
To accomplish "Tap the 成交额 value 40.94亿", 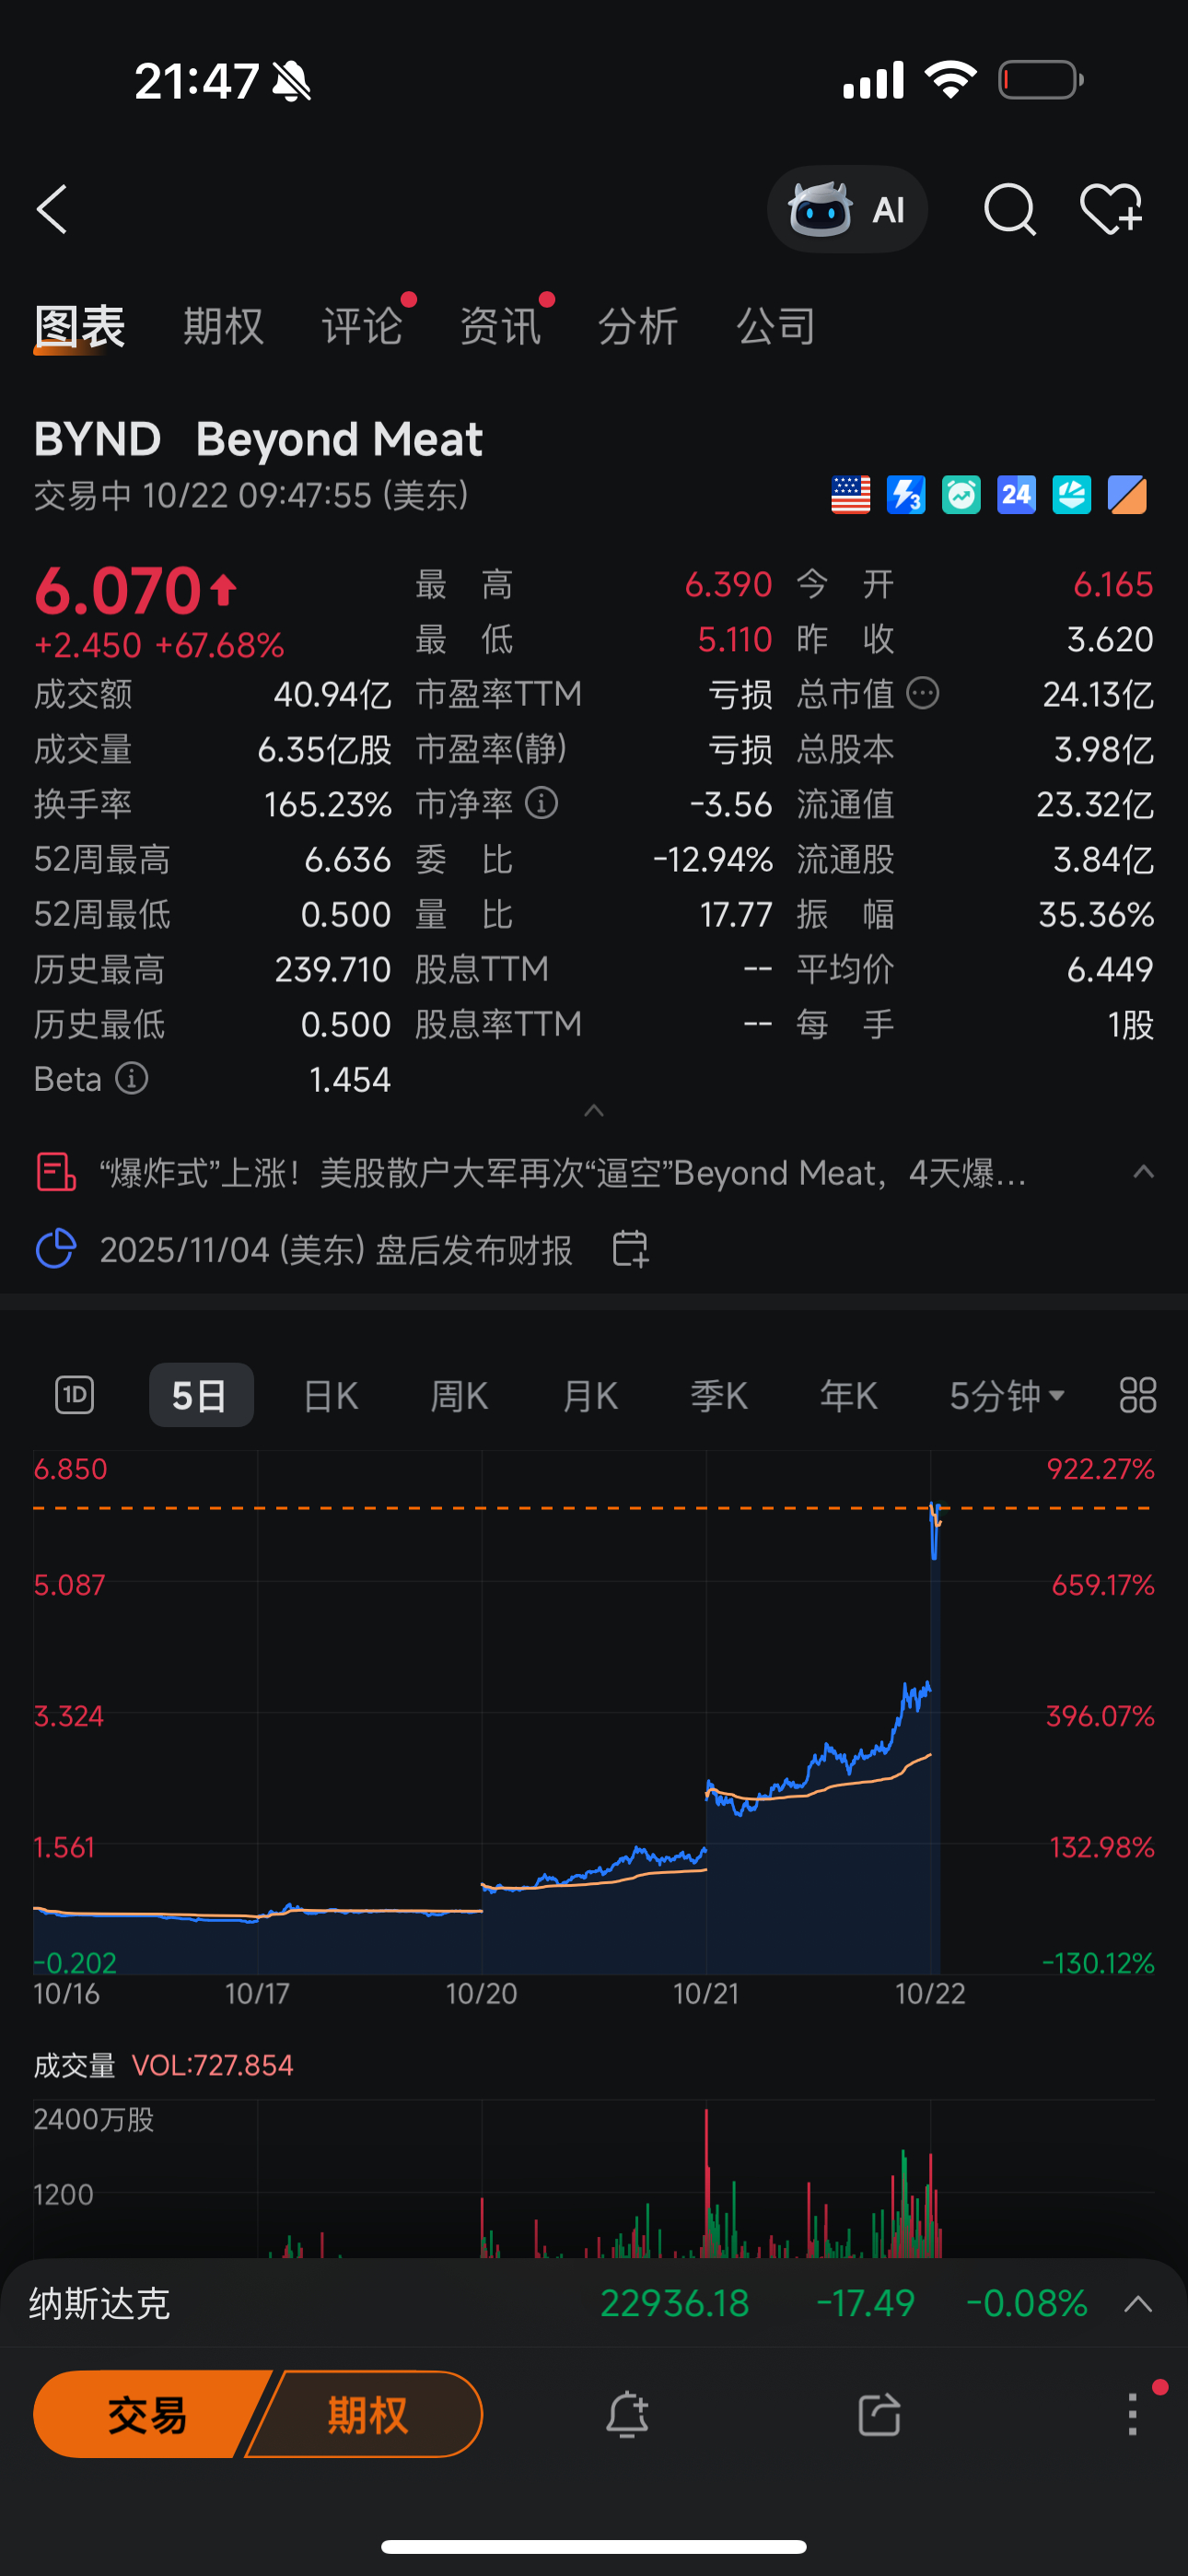I will tap(332, 694).
